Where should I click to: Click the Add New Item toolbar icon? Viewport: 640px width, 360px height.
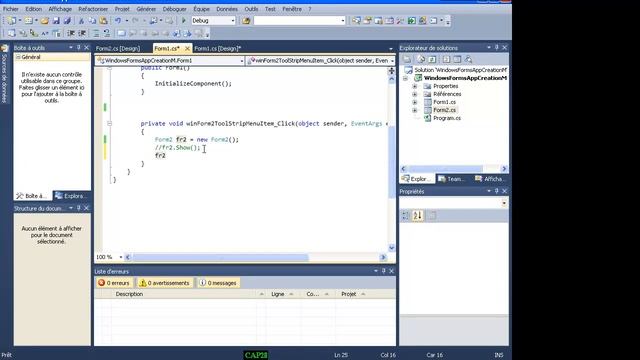point(28,20)
